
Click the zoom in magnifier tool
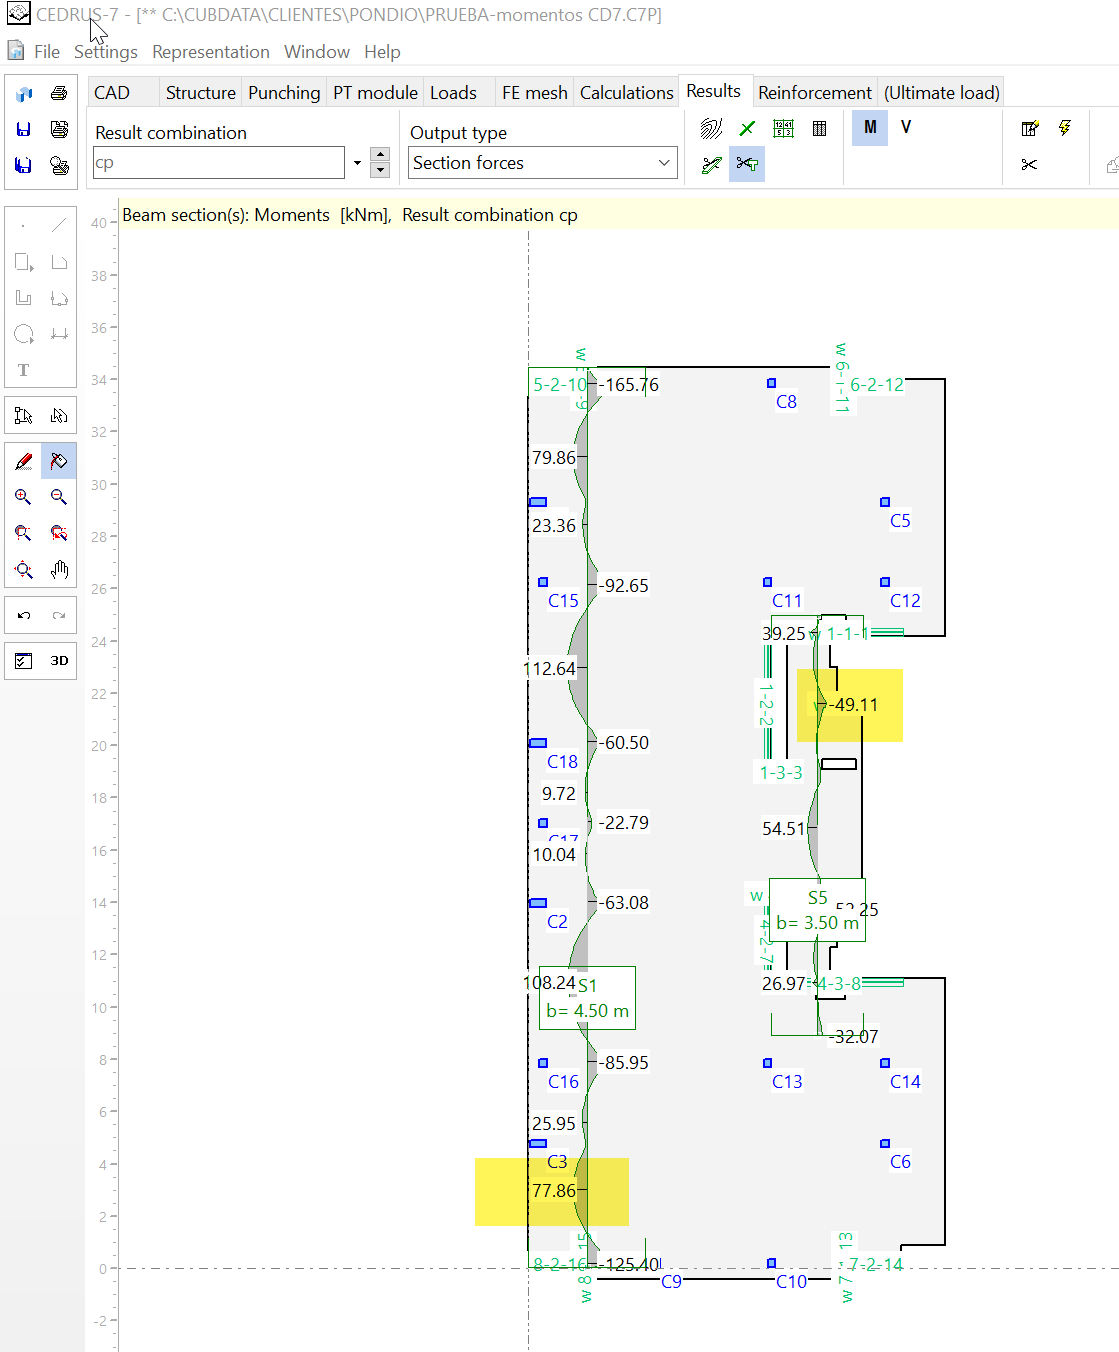(x=23, y=497)
